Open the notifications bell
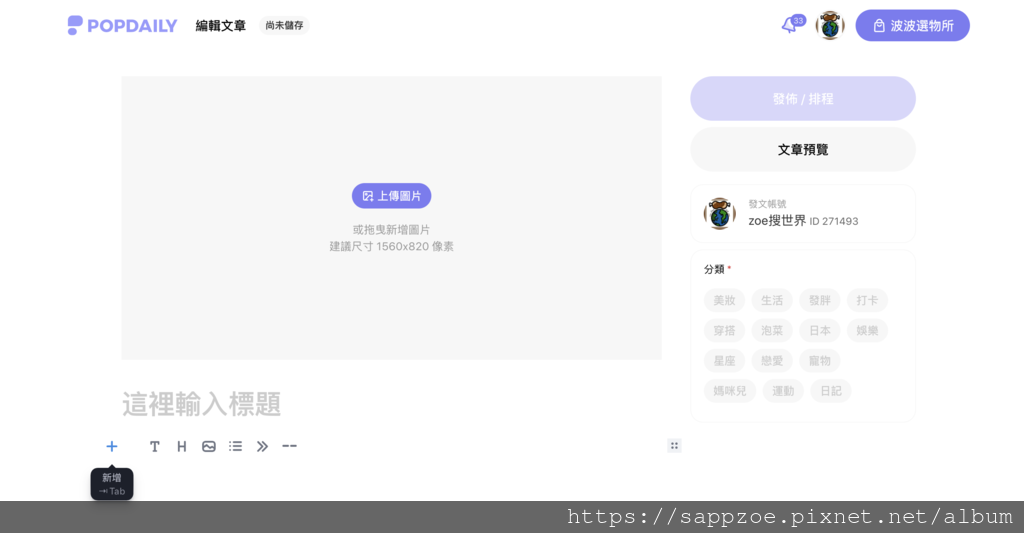1024x533 pixels. tap(790, 25)
